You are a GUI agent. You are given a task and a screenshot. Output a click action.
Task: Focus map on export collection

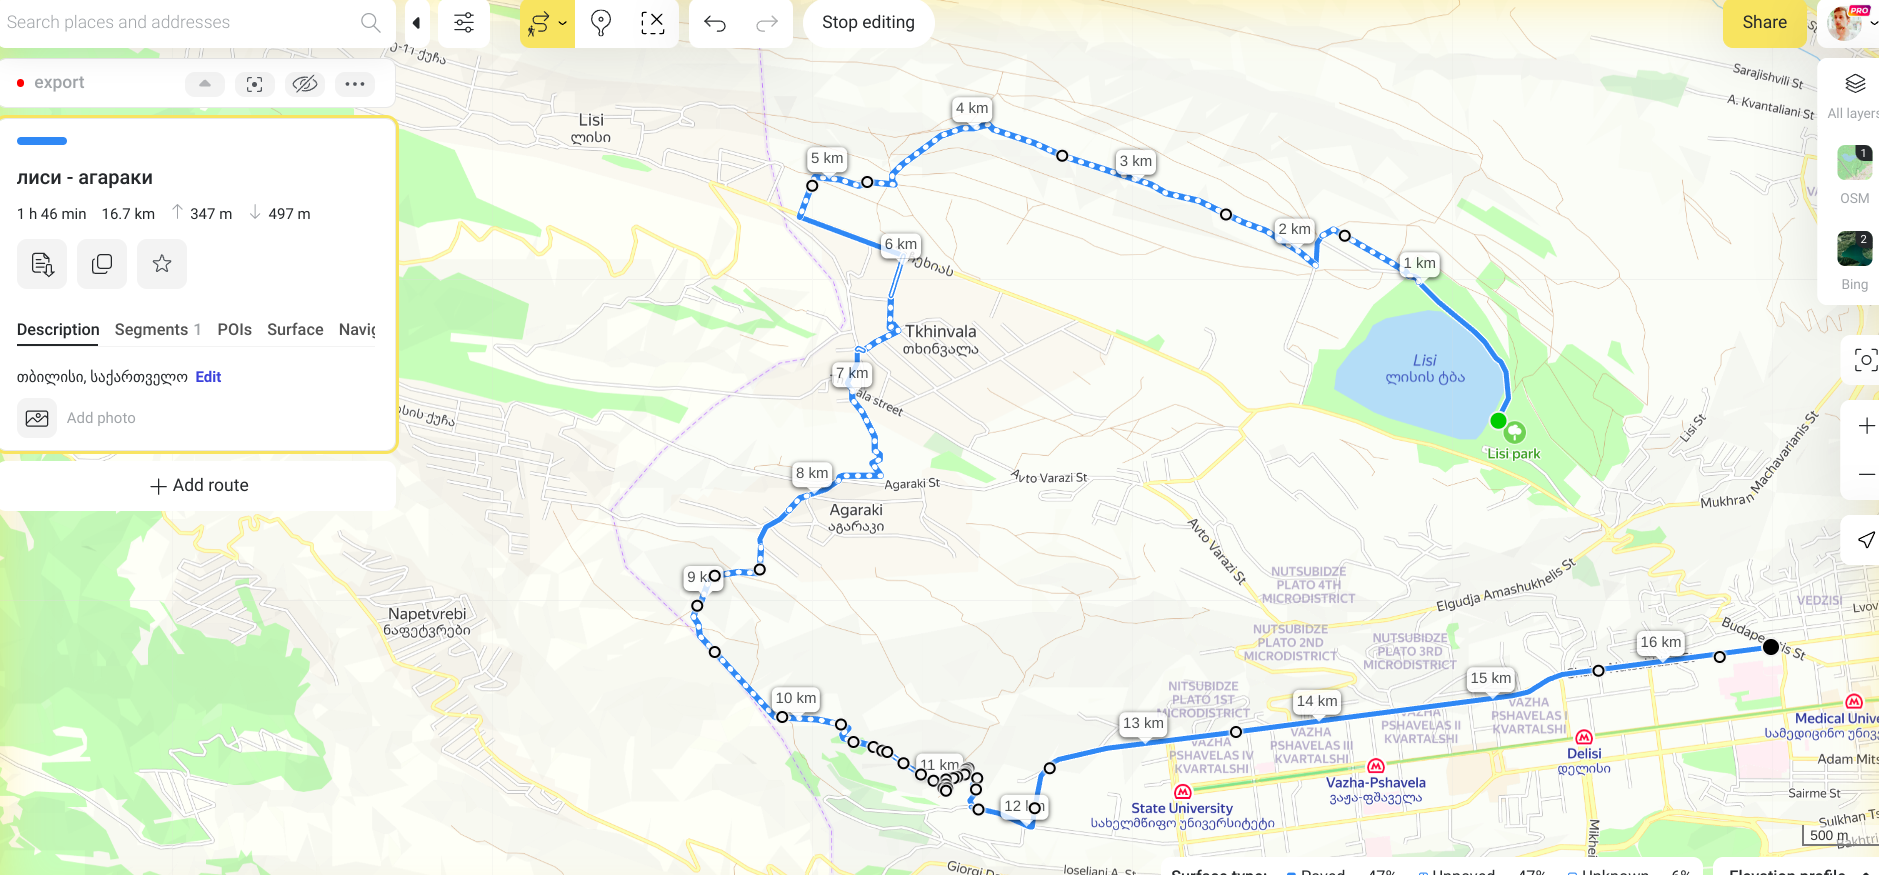pyautogui.click(x=255, y=84)
